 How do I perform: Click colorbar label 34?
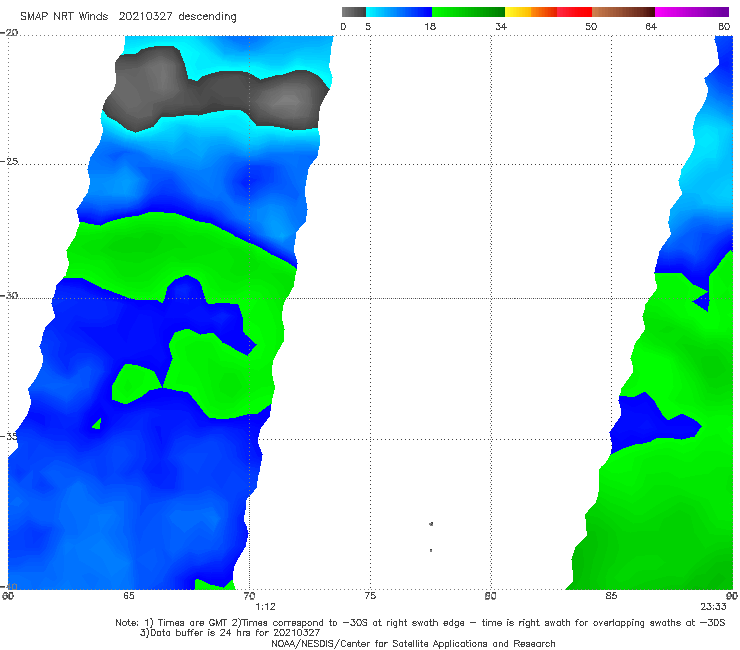click(501, 27)
